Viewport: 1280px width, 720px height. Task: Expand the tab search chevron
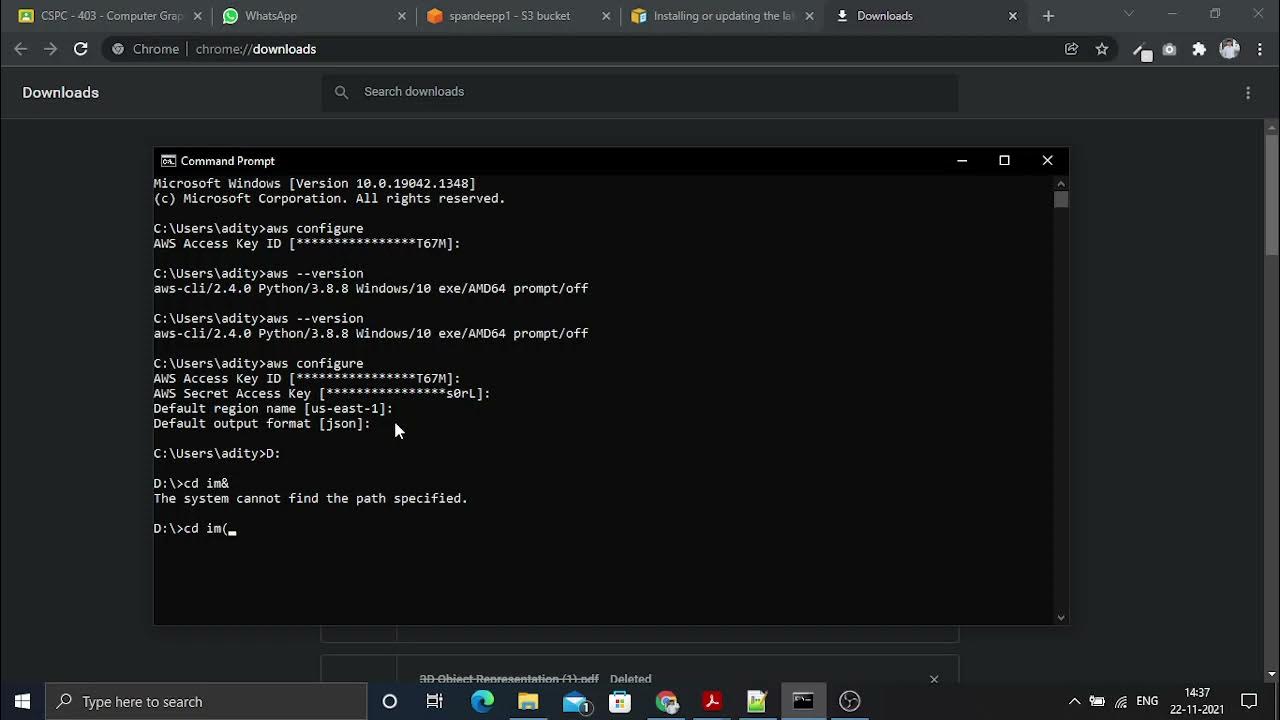click(x=1129, y=14)
